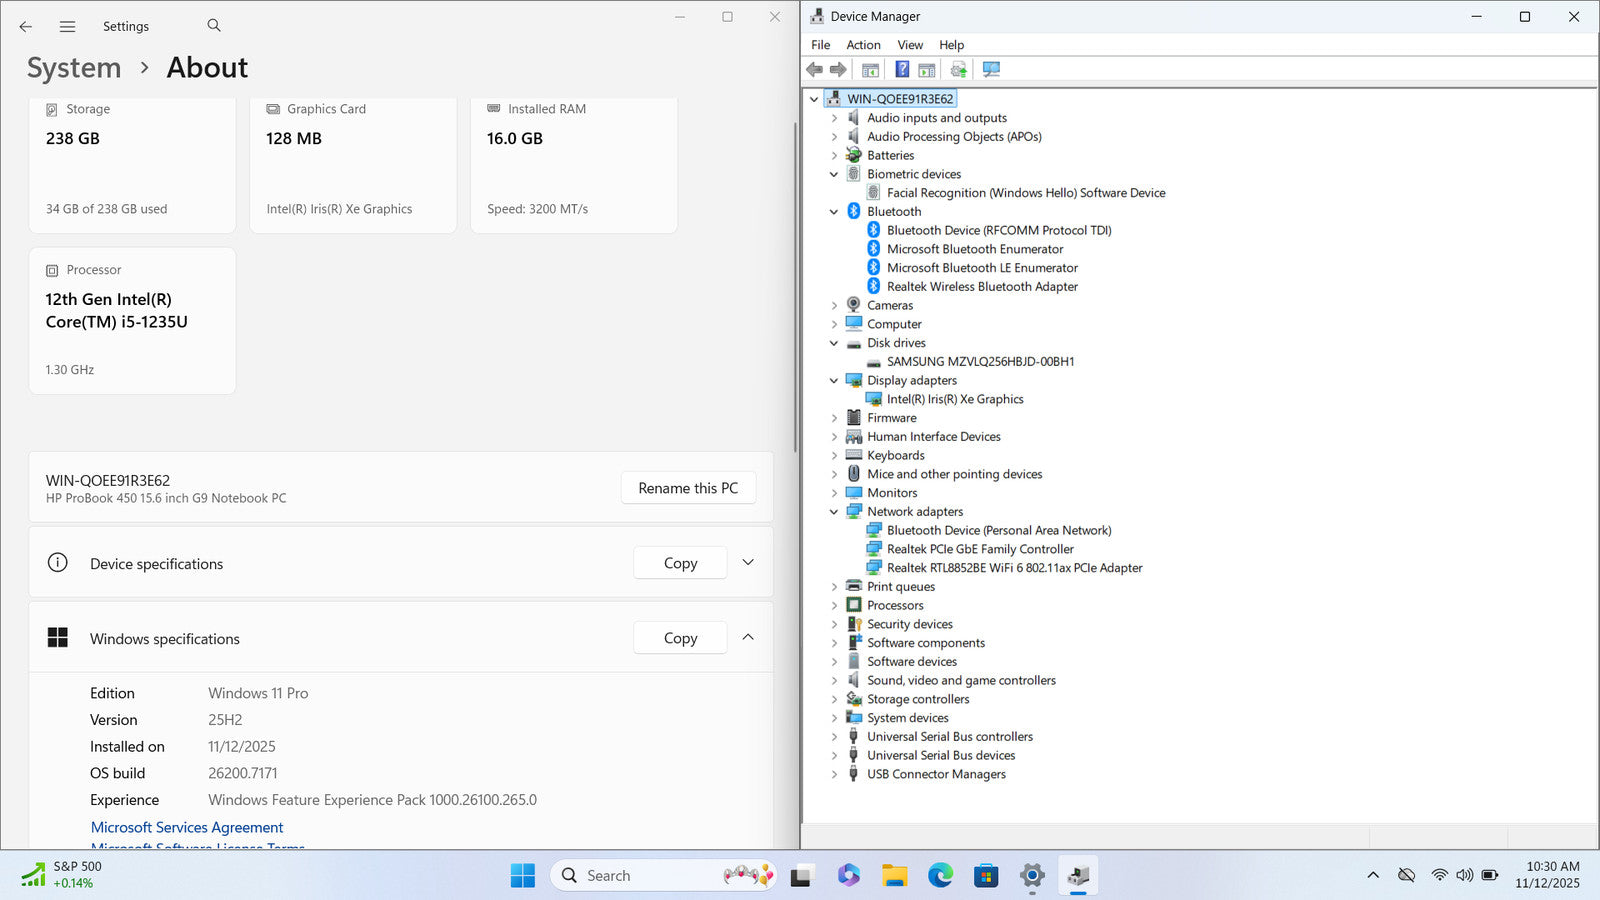Open the Help toolbar icon in Device Manager
Viewport: 1600px width, 900px height.
tap(902, 69)
